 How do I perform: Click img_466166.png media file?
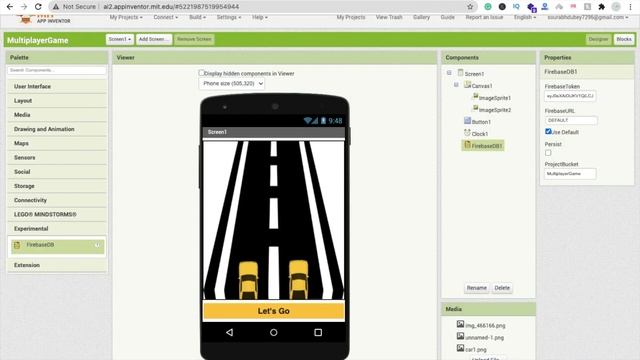point(485,325)
